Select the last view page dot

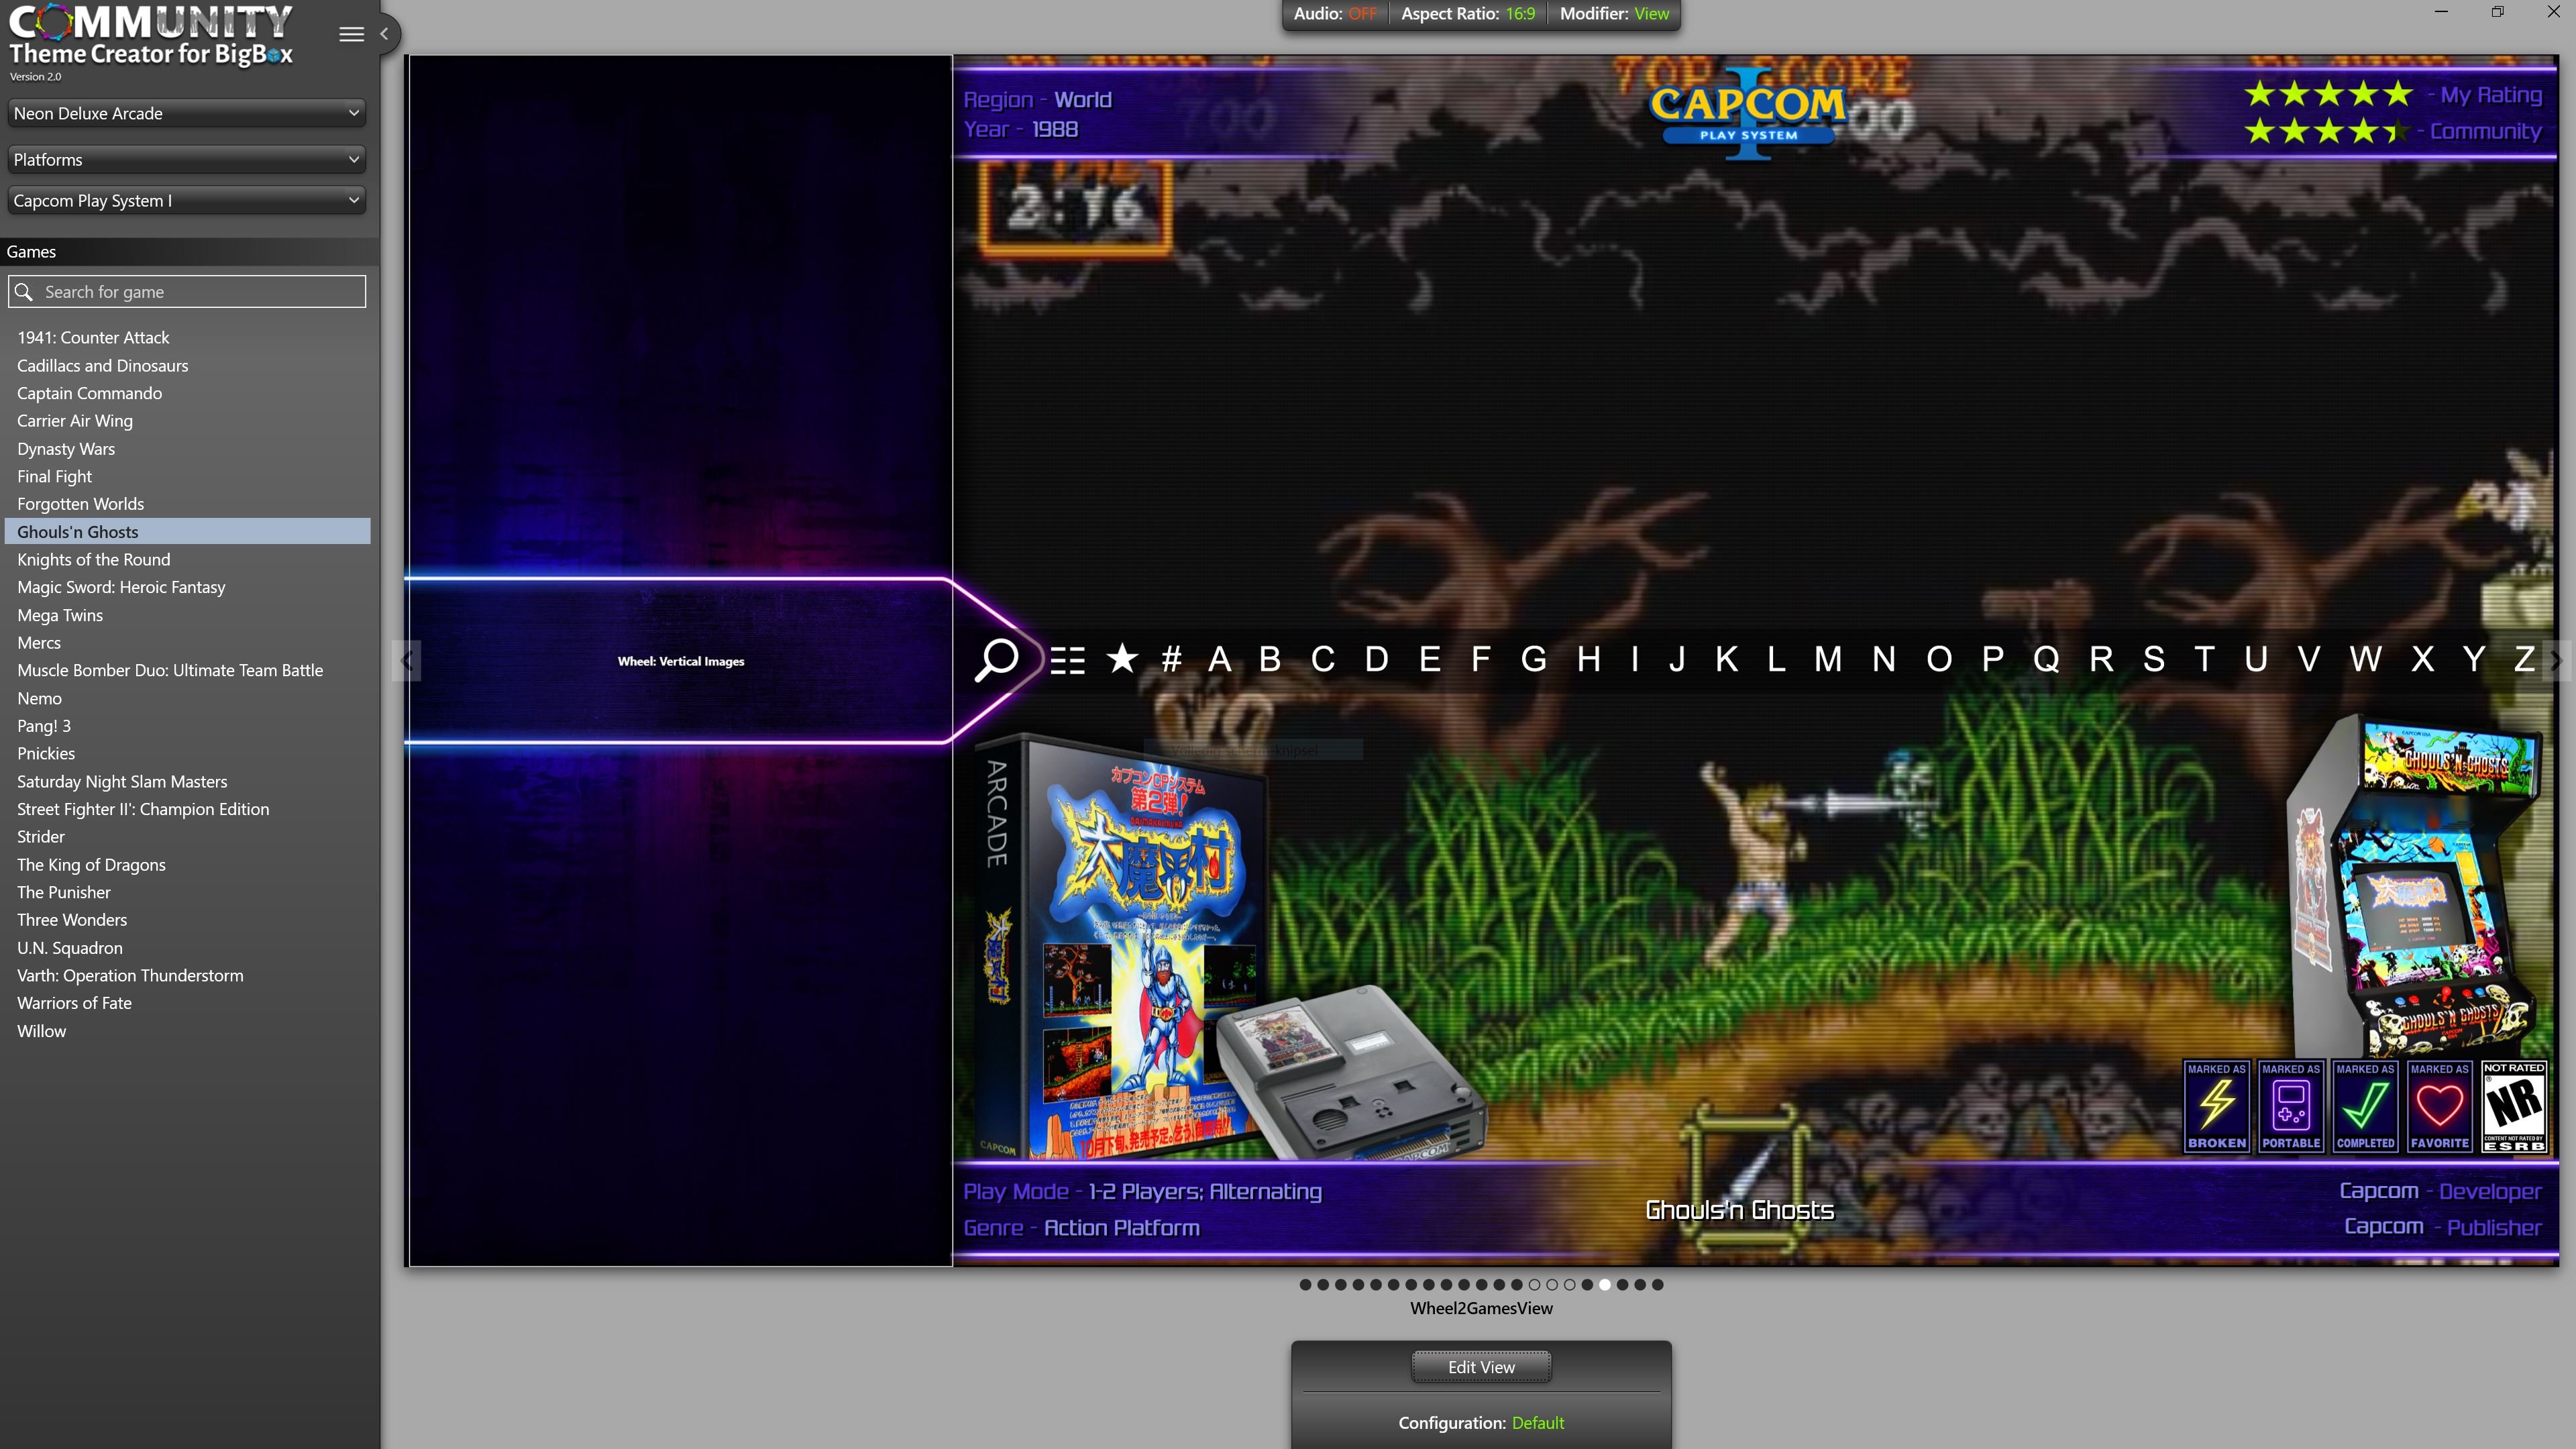click(1658, 1285)
